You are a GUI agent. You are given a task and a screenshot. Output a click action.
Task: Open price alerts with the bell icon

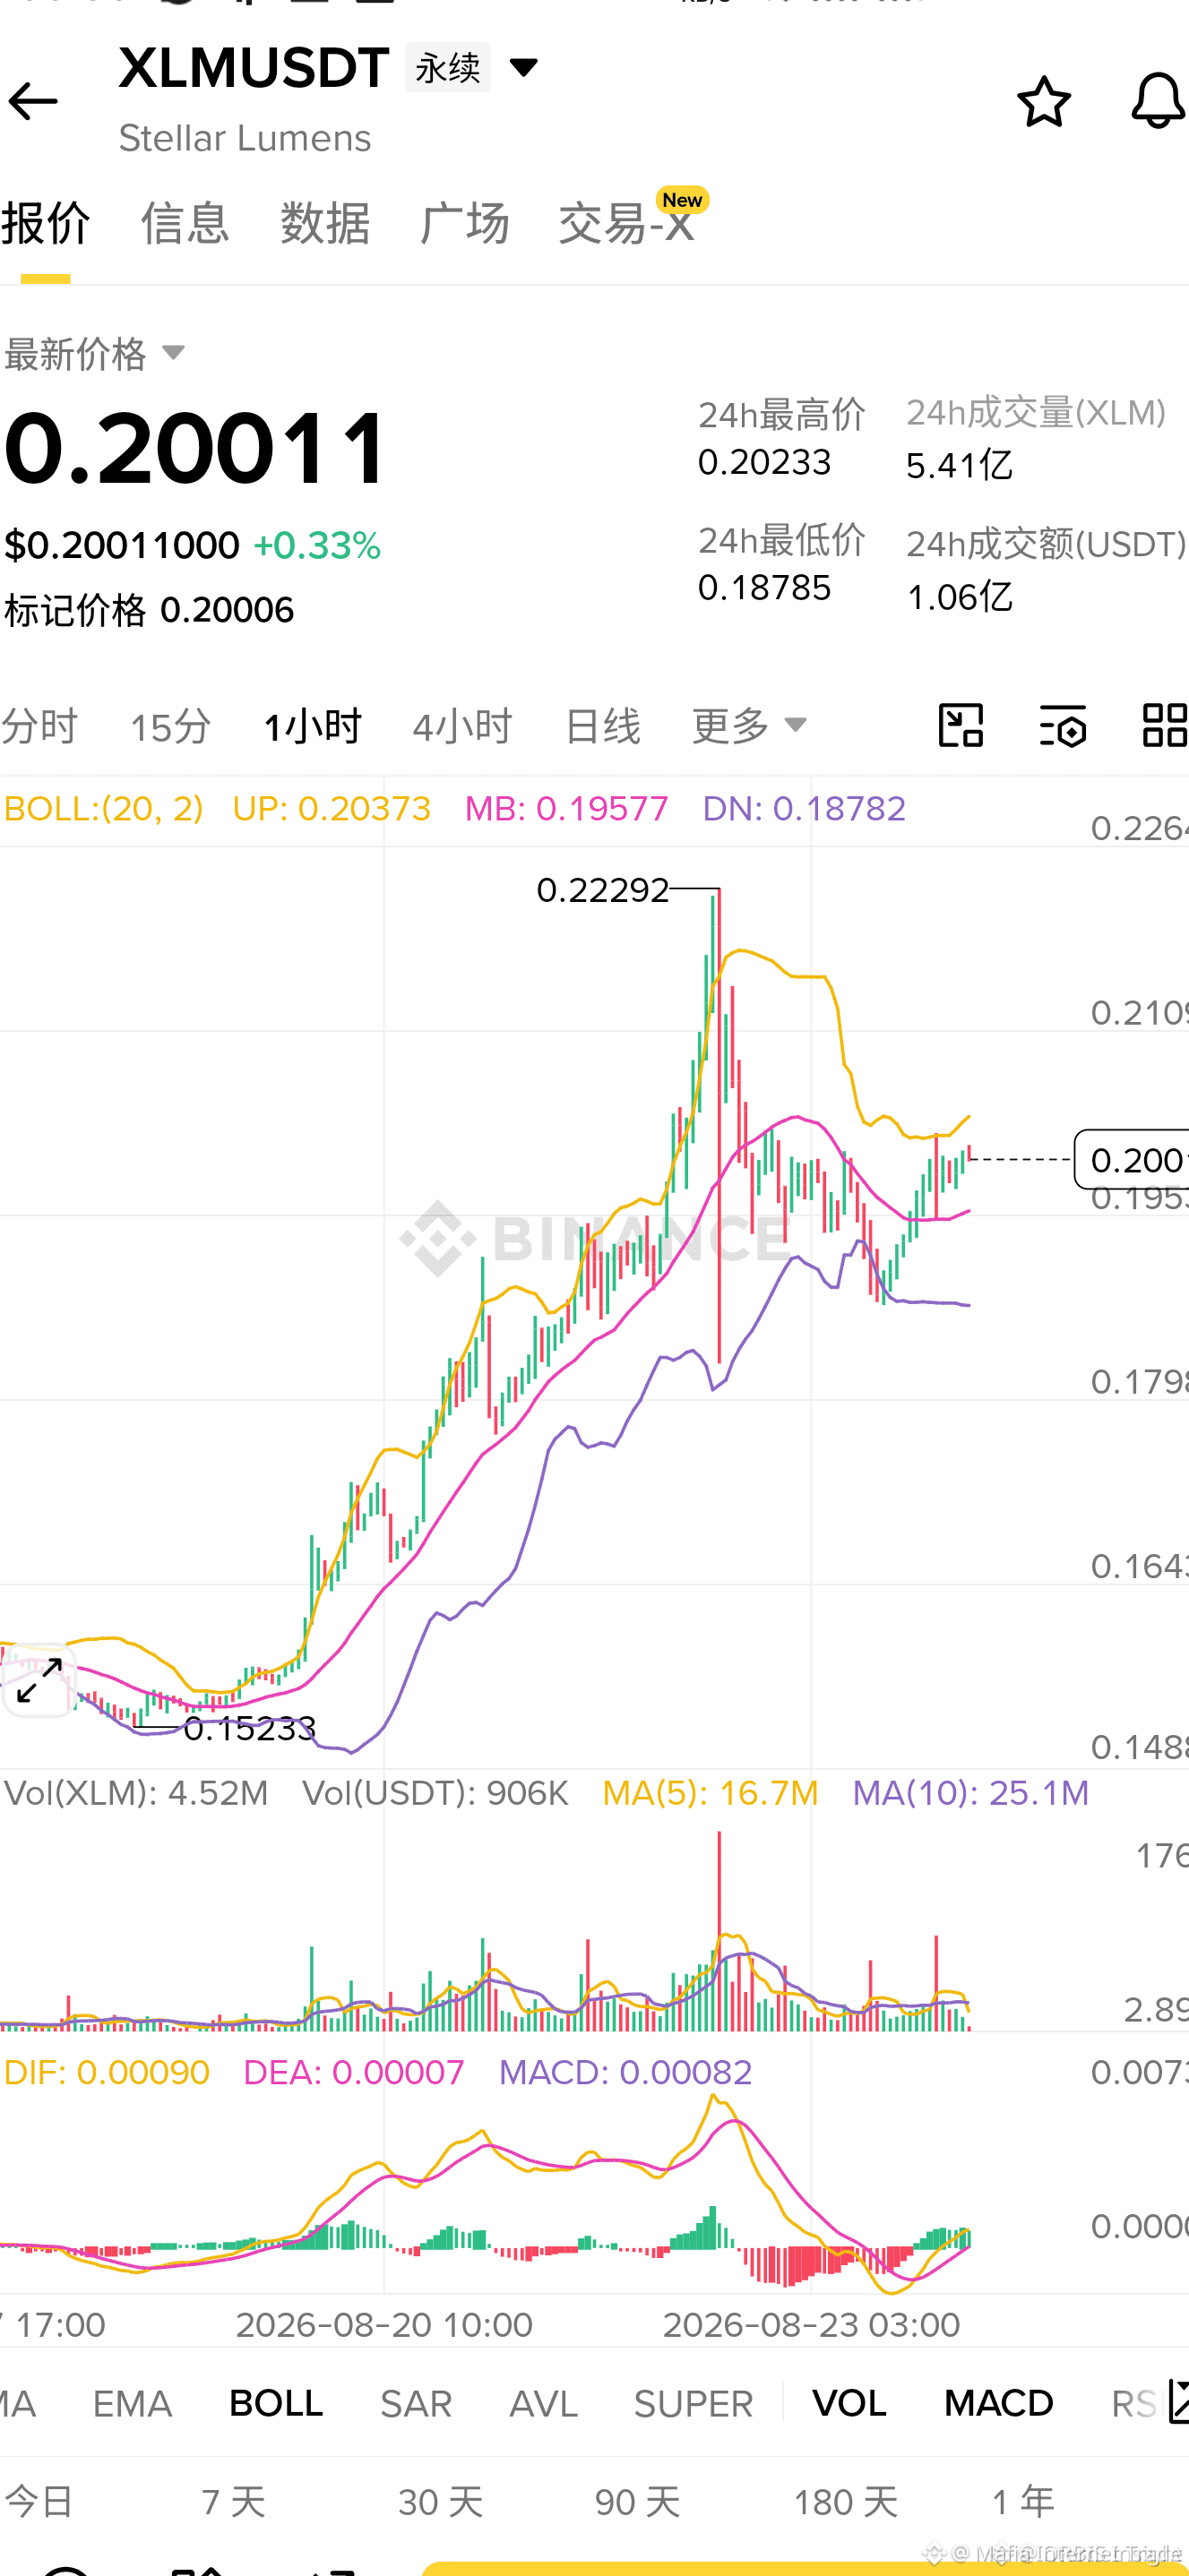point(1158,101)
